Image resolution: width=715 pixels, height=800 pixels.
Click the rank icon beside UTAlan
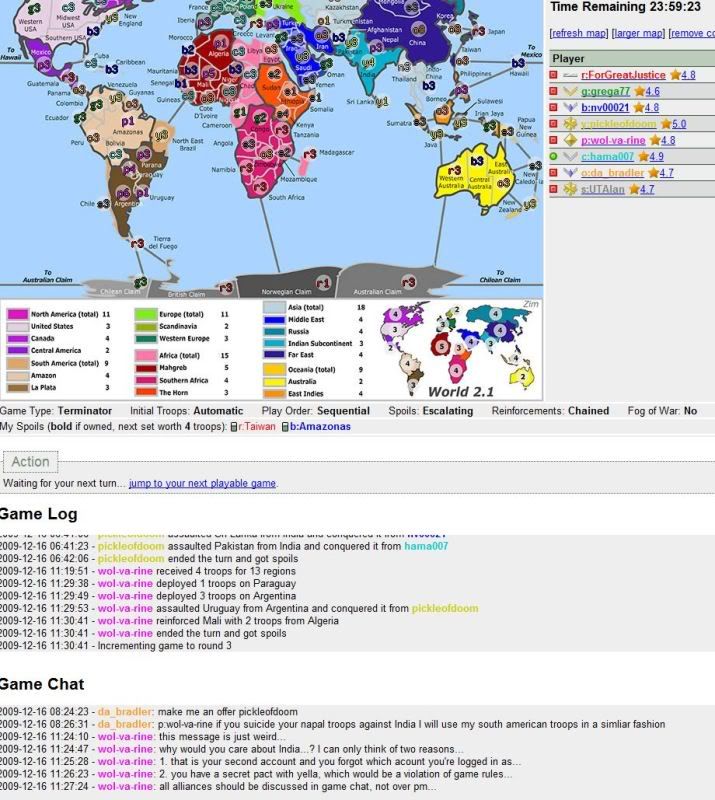tap(570, 189)
